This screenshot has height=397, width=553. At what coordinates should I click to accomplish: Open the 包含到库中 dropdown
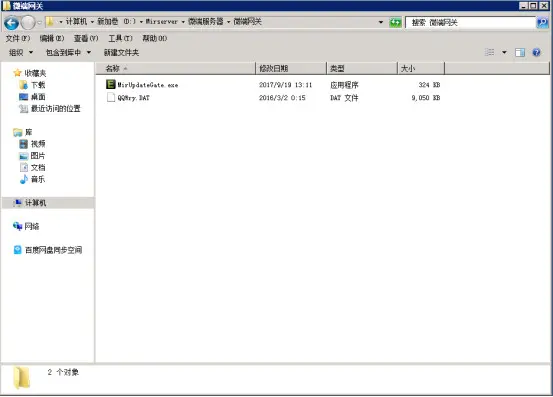pos(68,53)
